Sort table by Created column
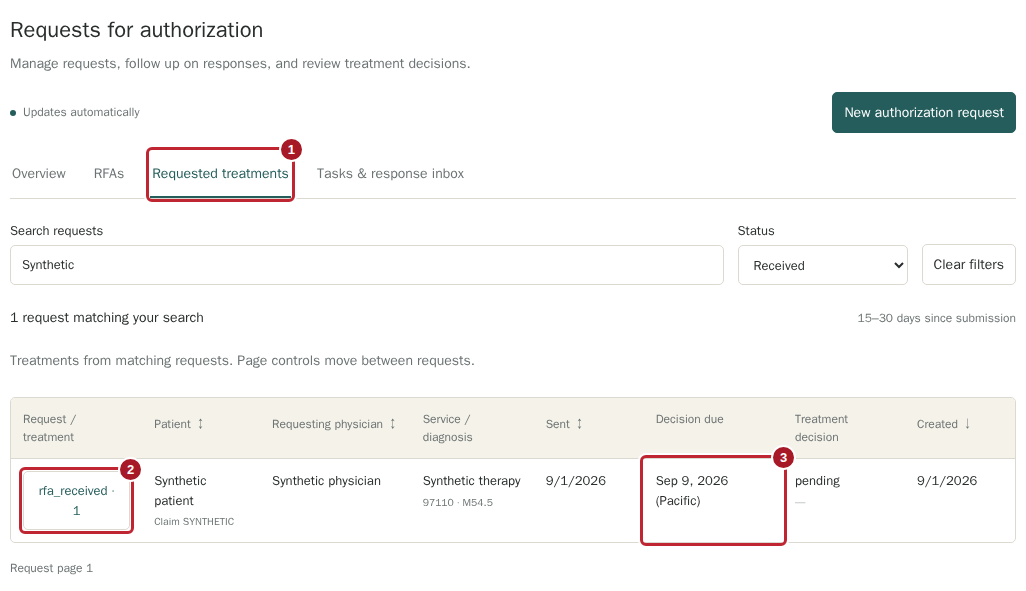This screenshot has height=591, width=1026. tap(944, 424)
